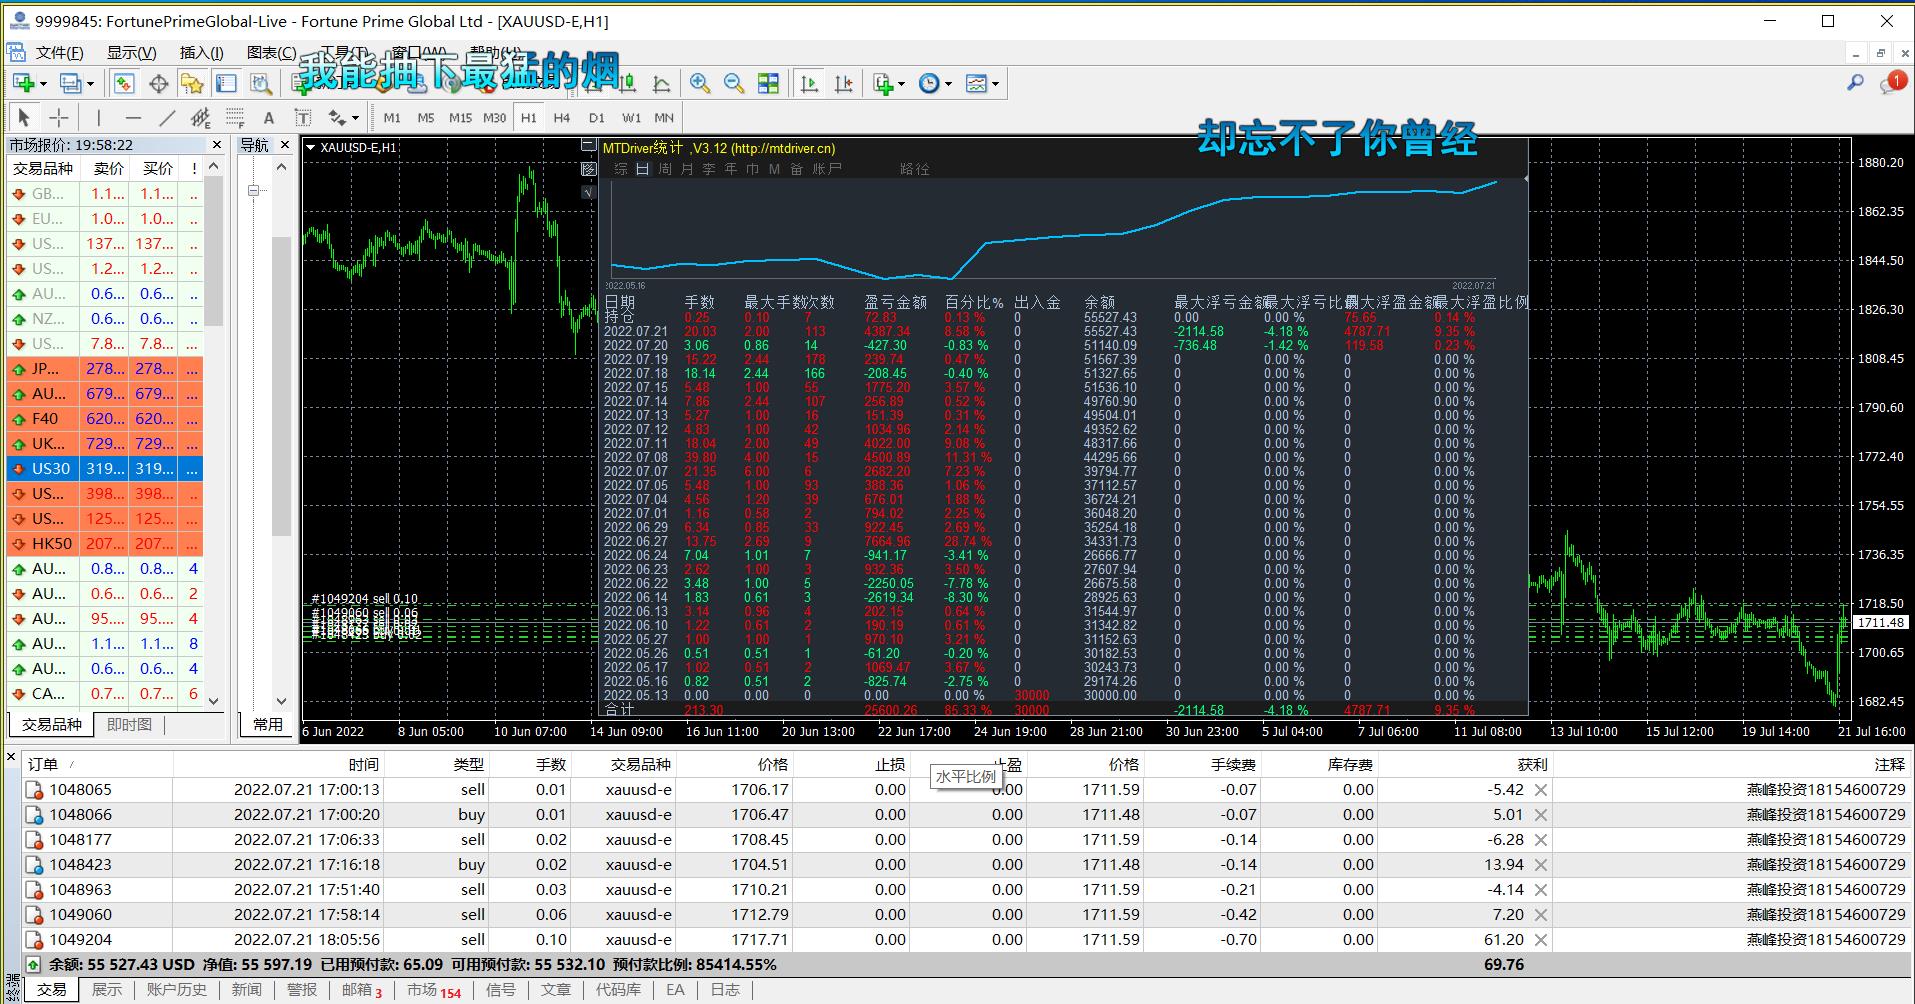Switch chart to H4 timeframe

562,117
